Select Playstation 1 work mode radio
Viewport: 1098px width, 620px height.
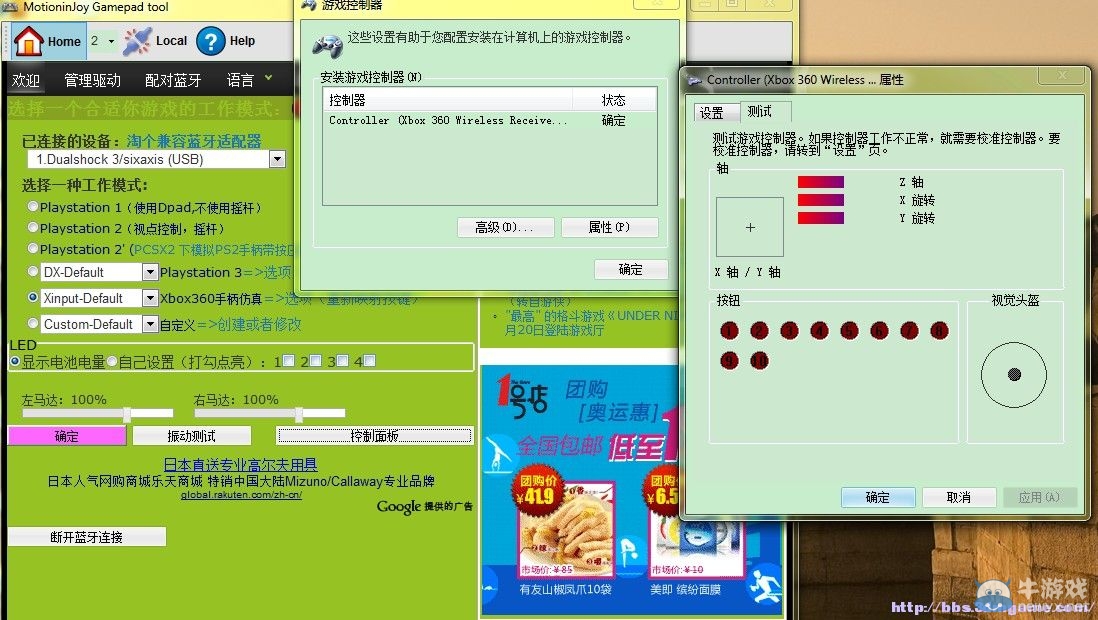click(x=33, y=207)
